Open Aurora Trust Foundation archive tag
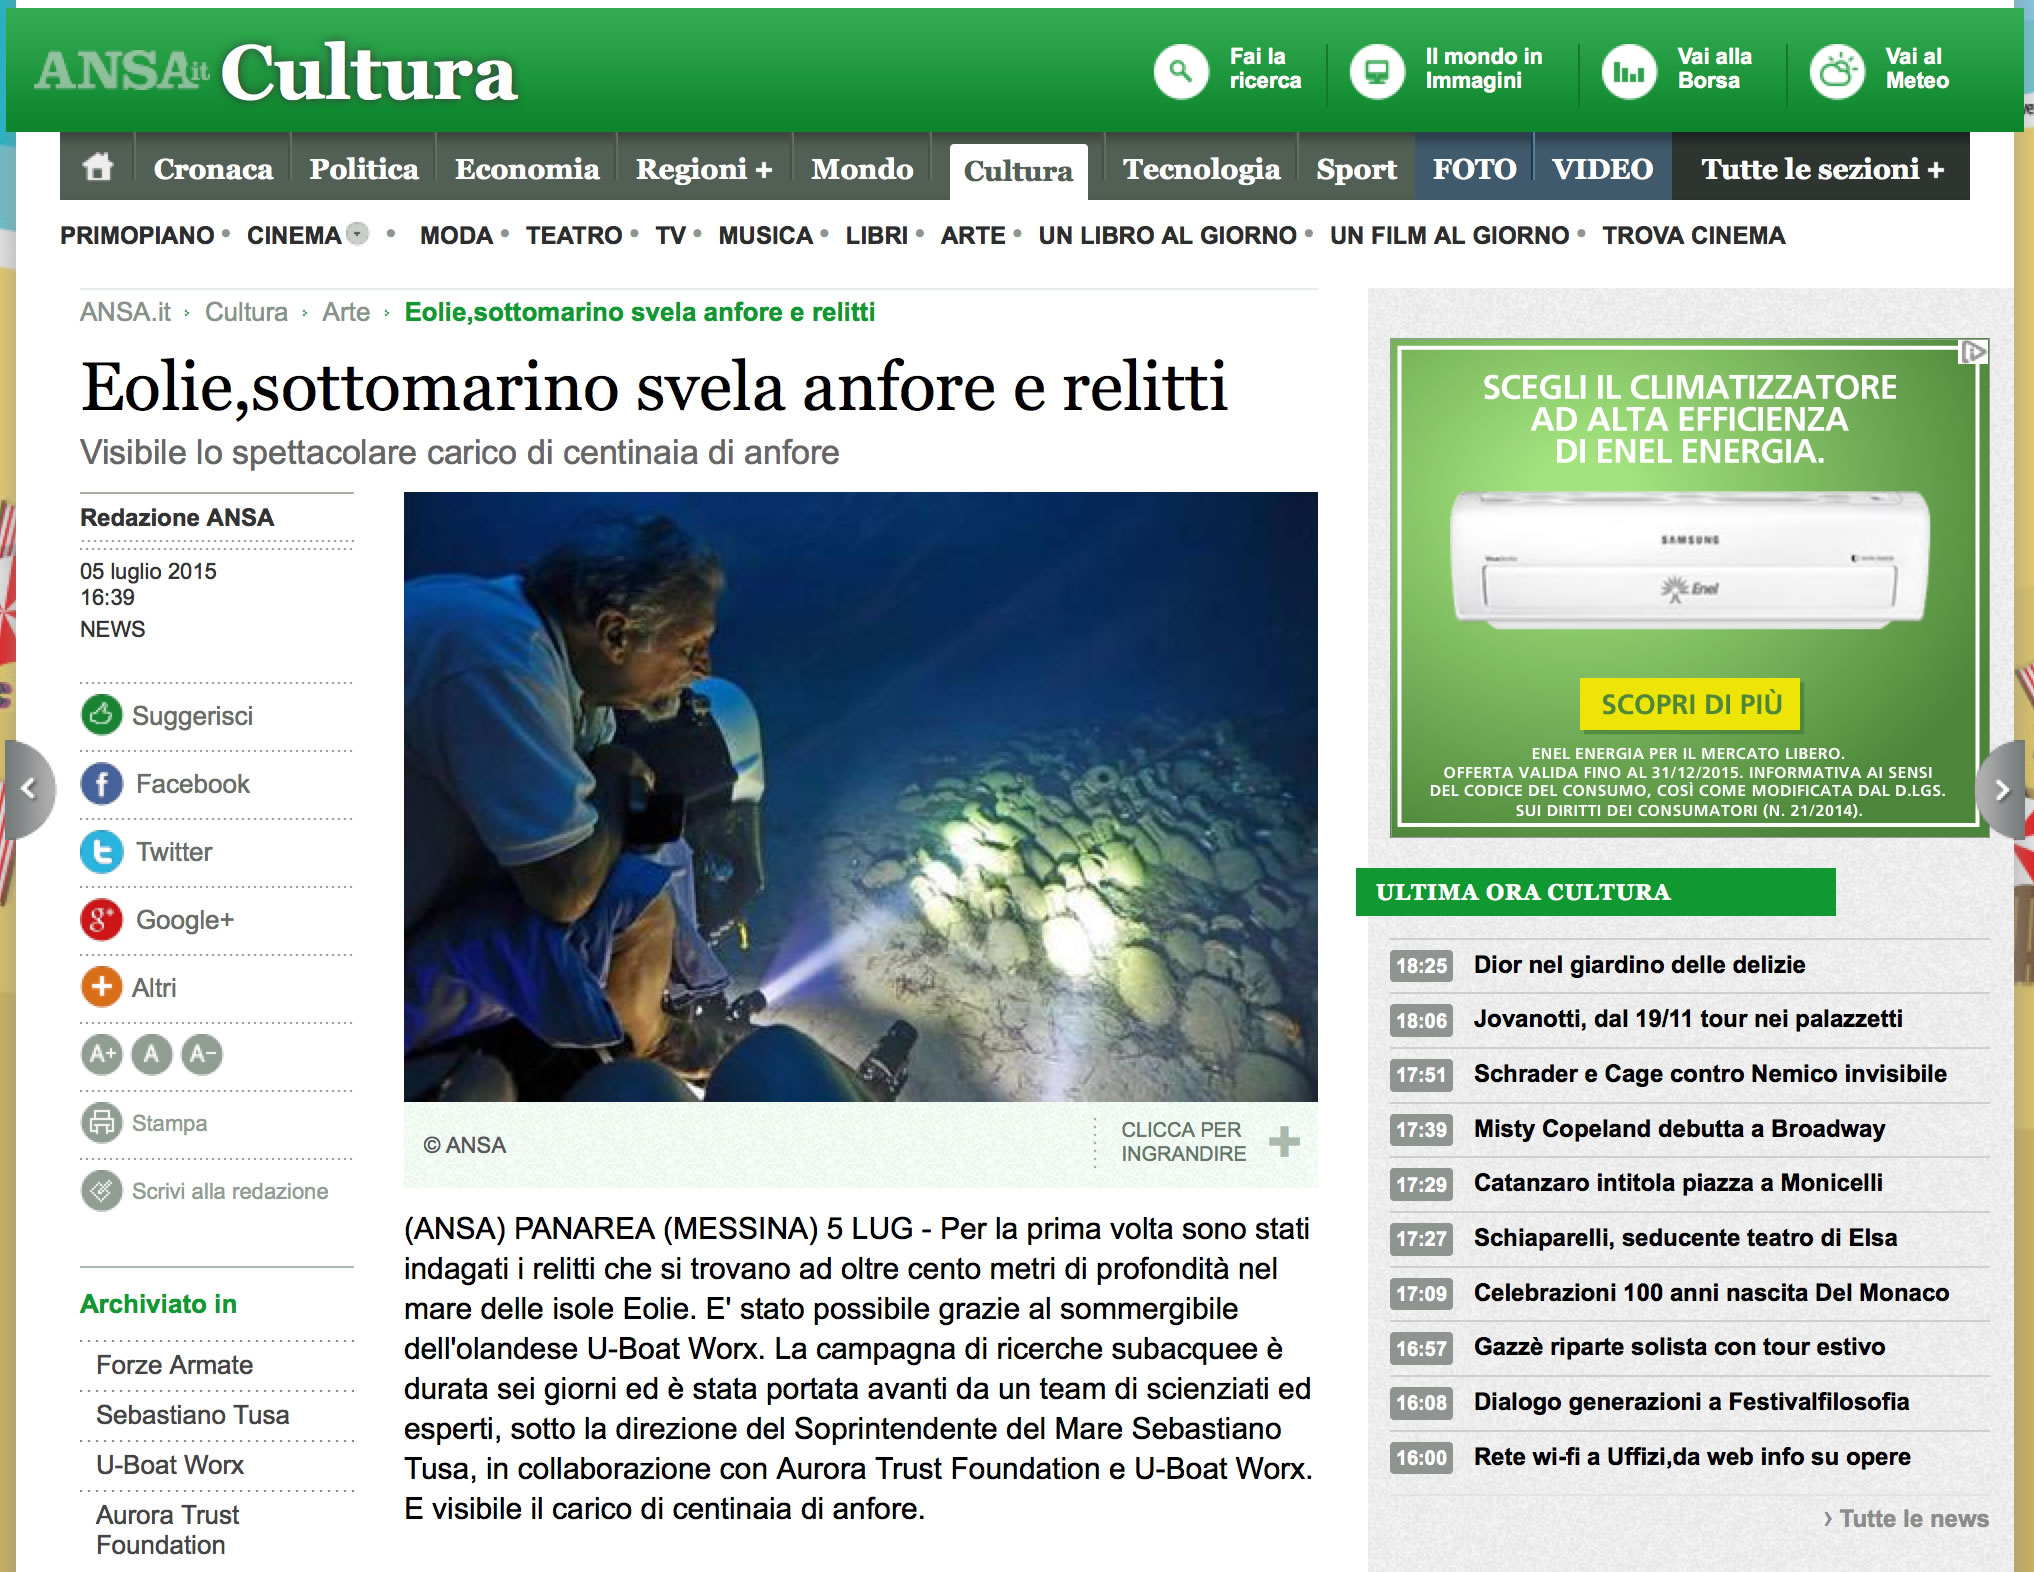The height and width of the screenshot is (1572, 2034). [167, 1529]
